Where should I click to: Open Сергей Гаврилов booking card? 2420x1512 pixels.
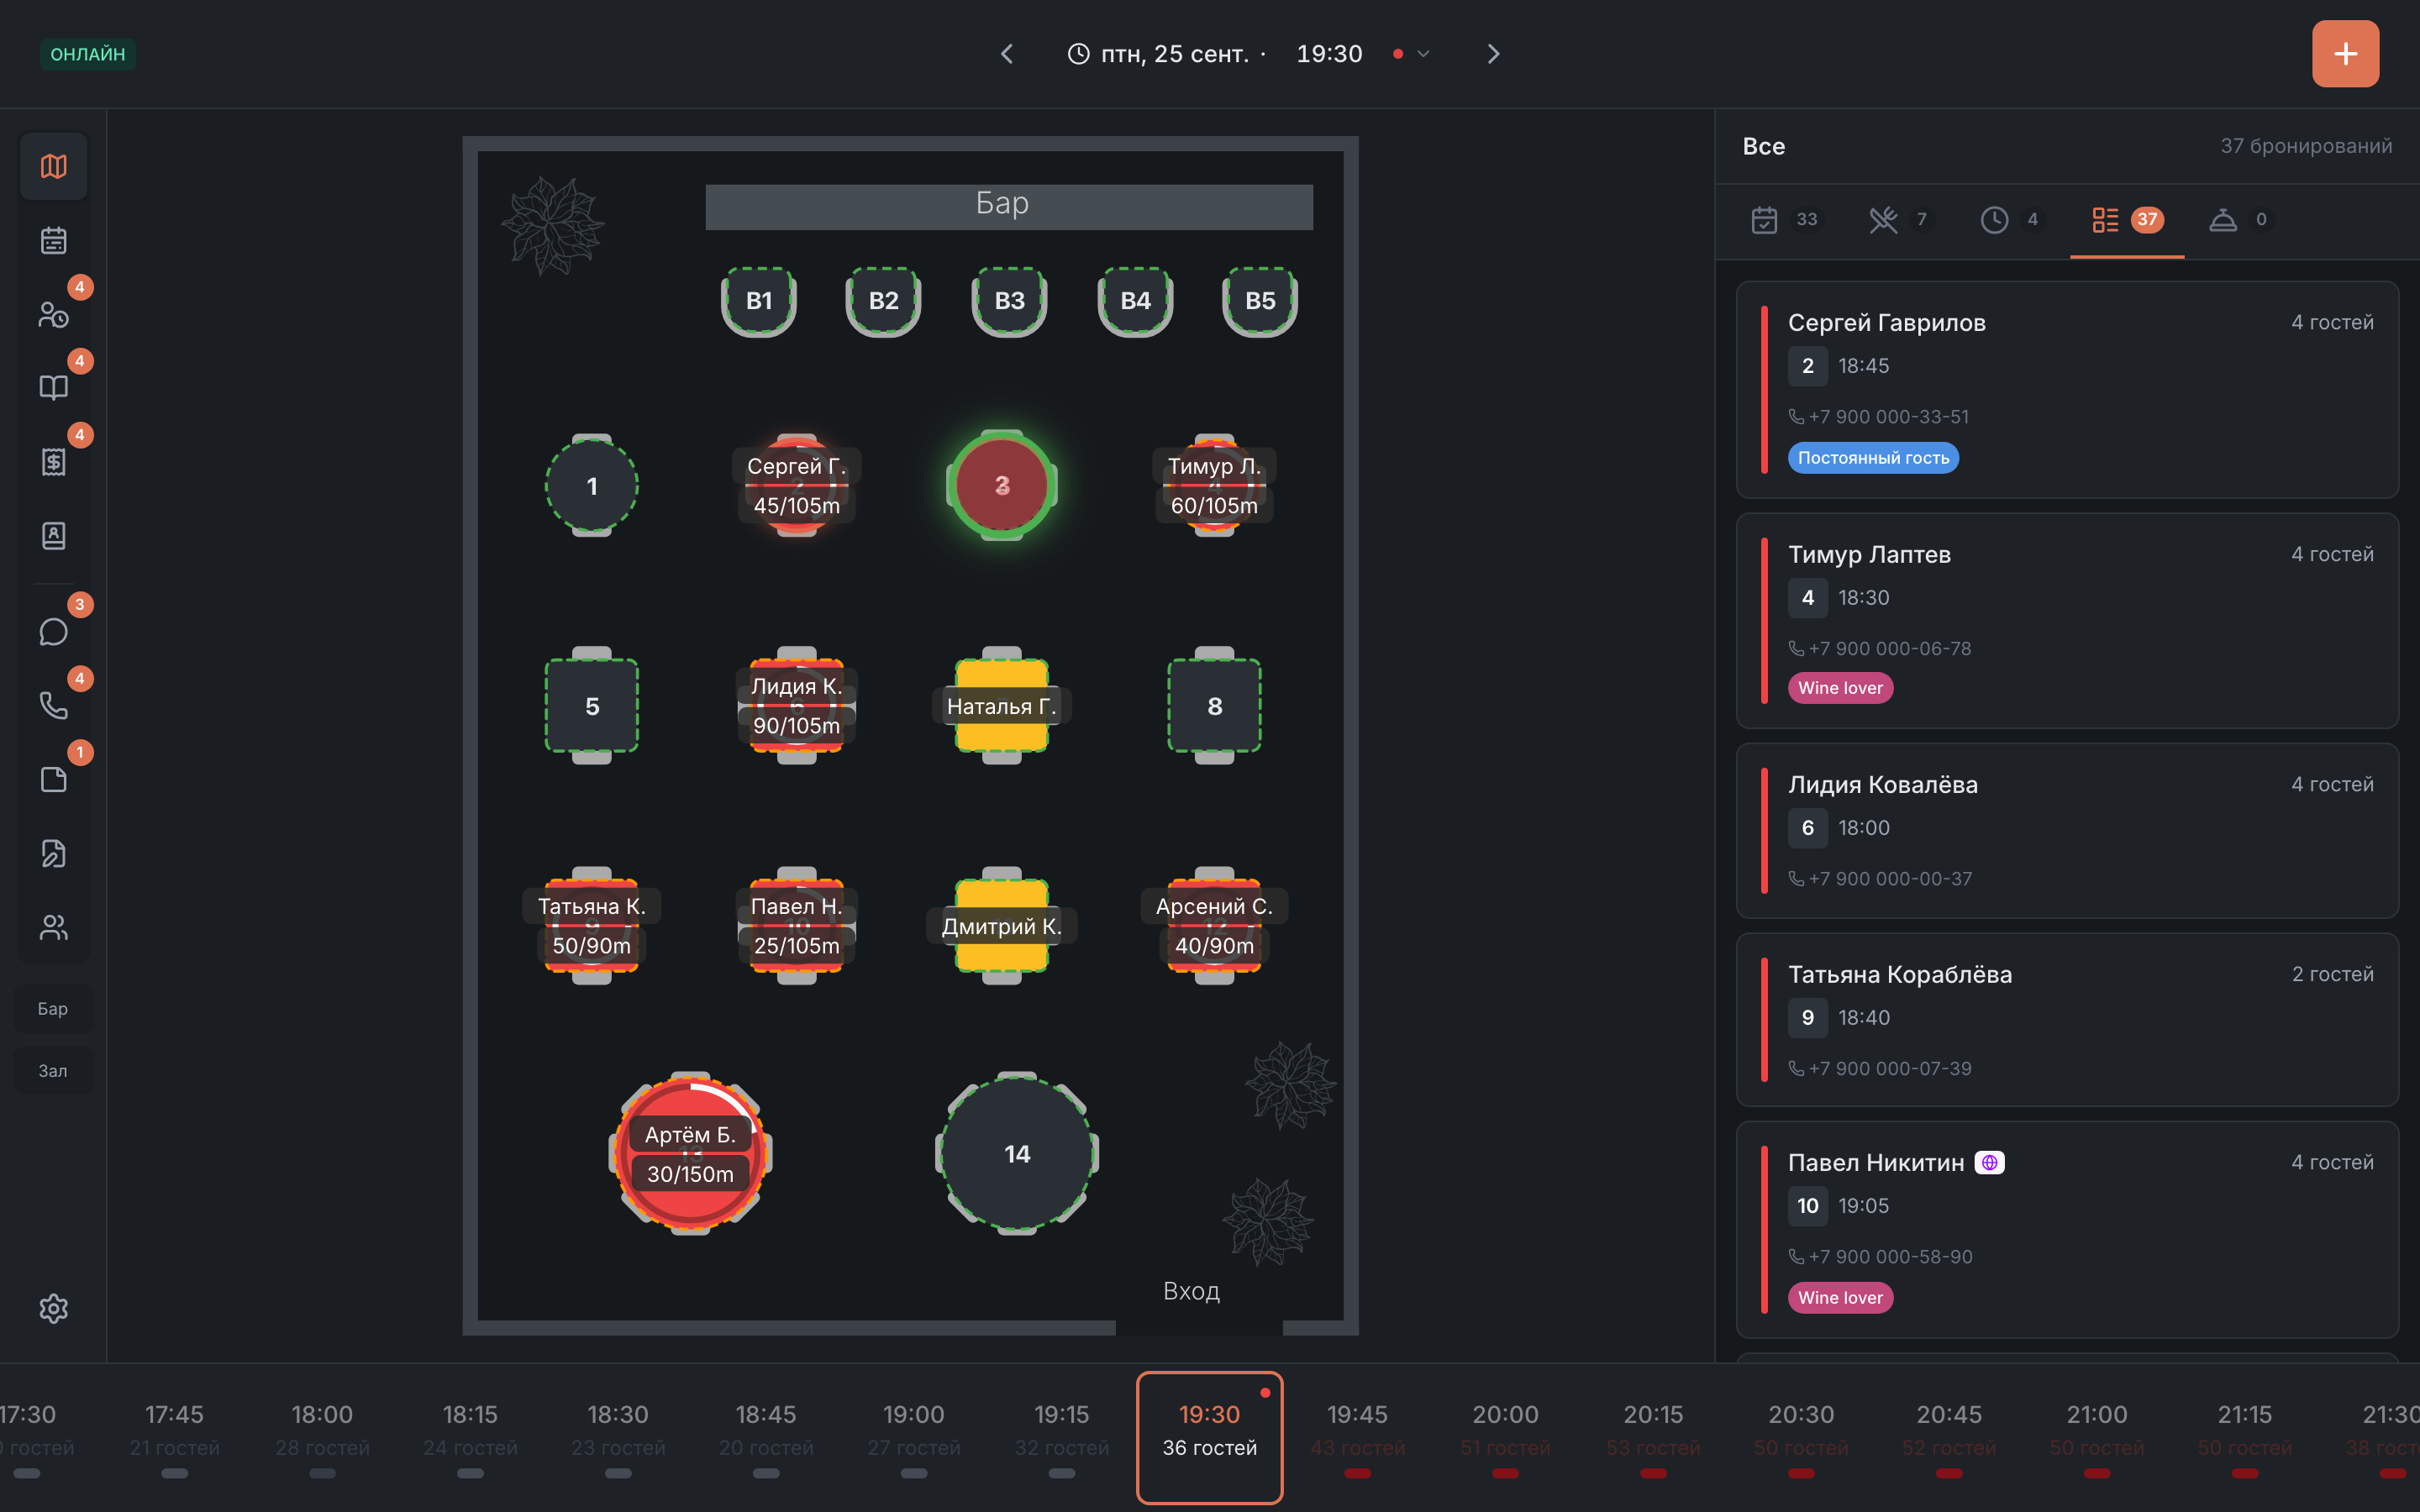pyautogui.click(x=2067, y=390)
